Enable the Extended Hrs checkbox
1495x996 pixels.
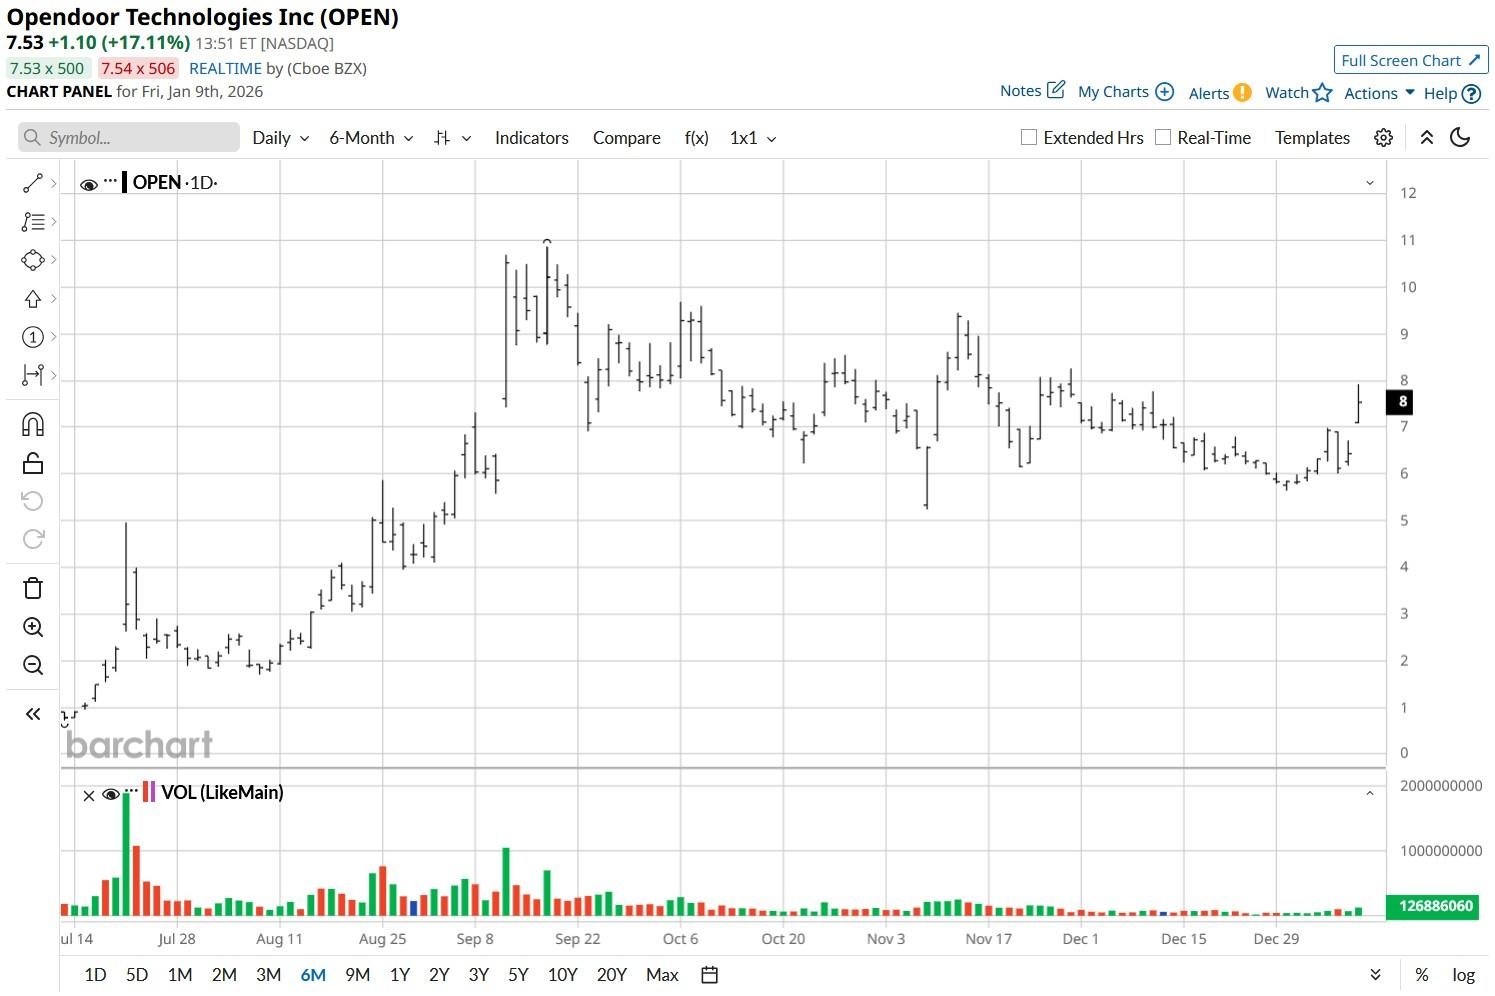(1028, 137)
